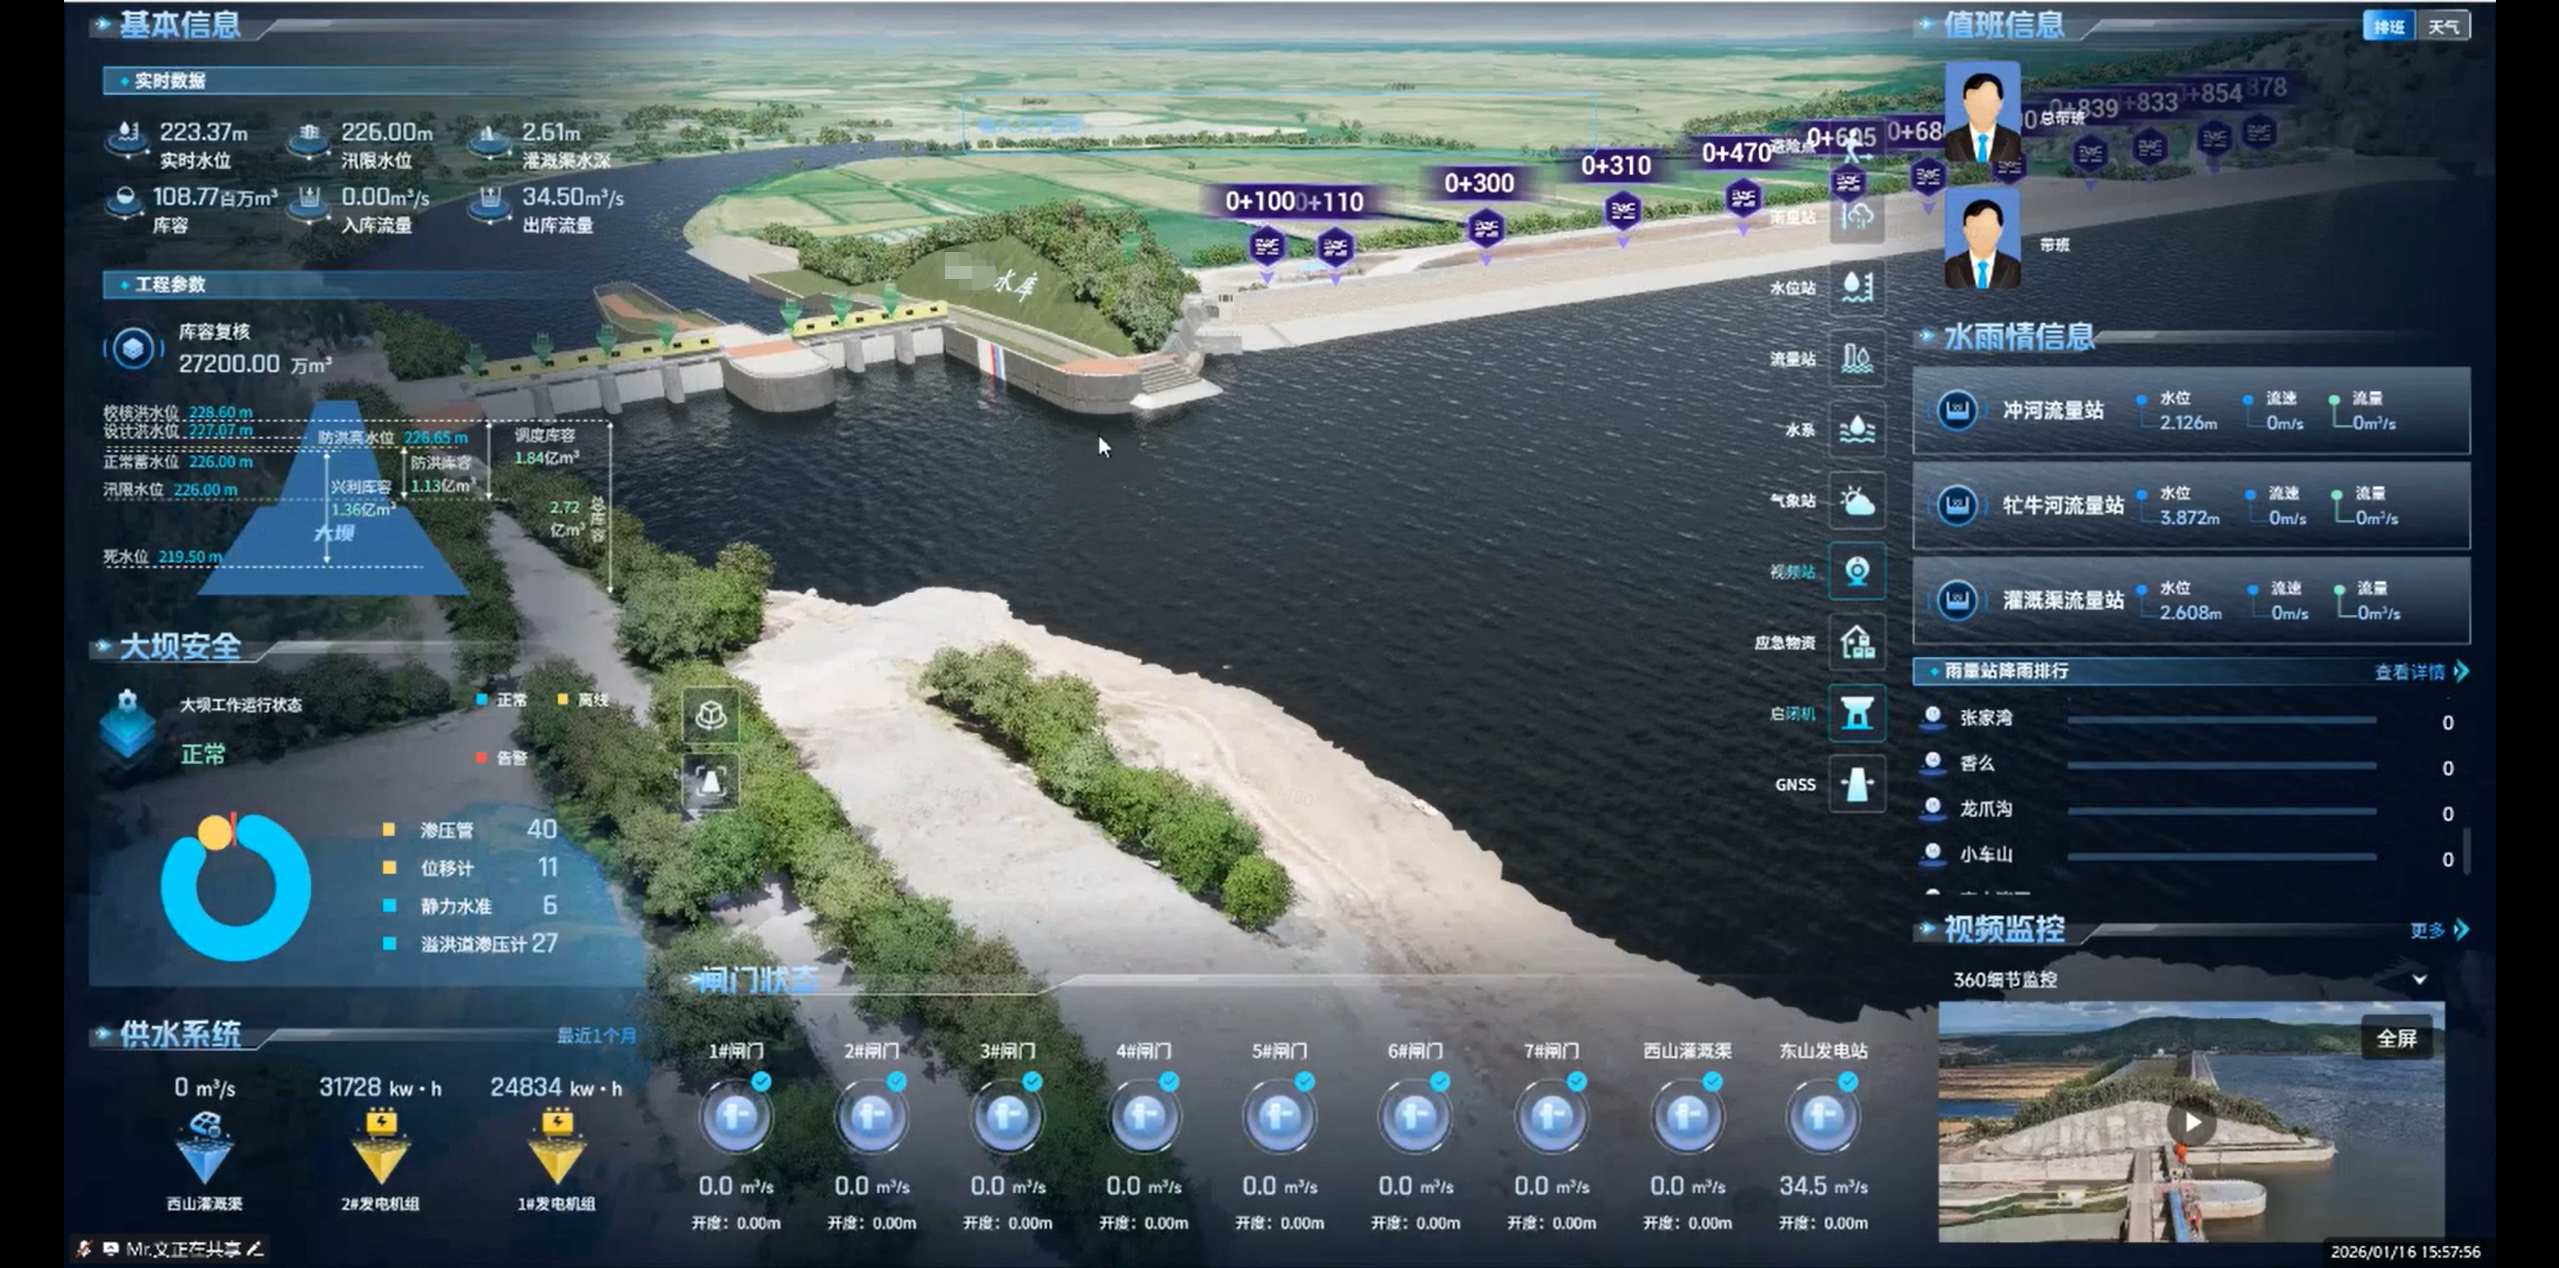Click the 流量站 flow station icon
The image size is (2559, 1268).
click(1857, 358)
